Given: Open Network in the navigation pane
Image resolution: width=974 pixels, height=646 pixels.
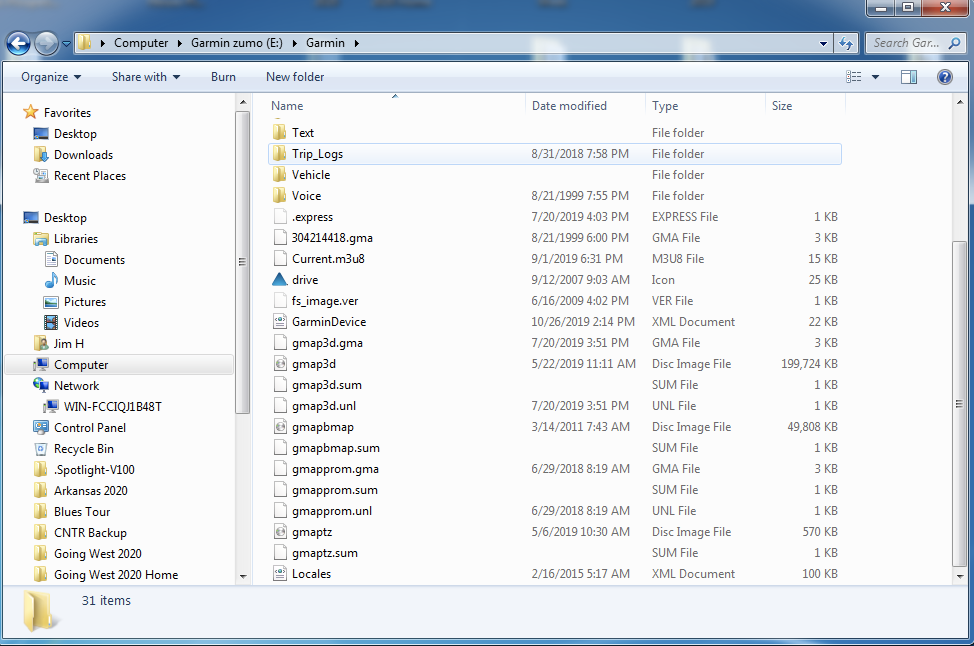Looking at the screenshot, I should (76, 386).
